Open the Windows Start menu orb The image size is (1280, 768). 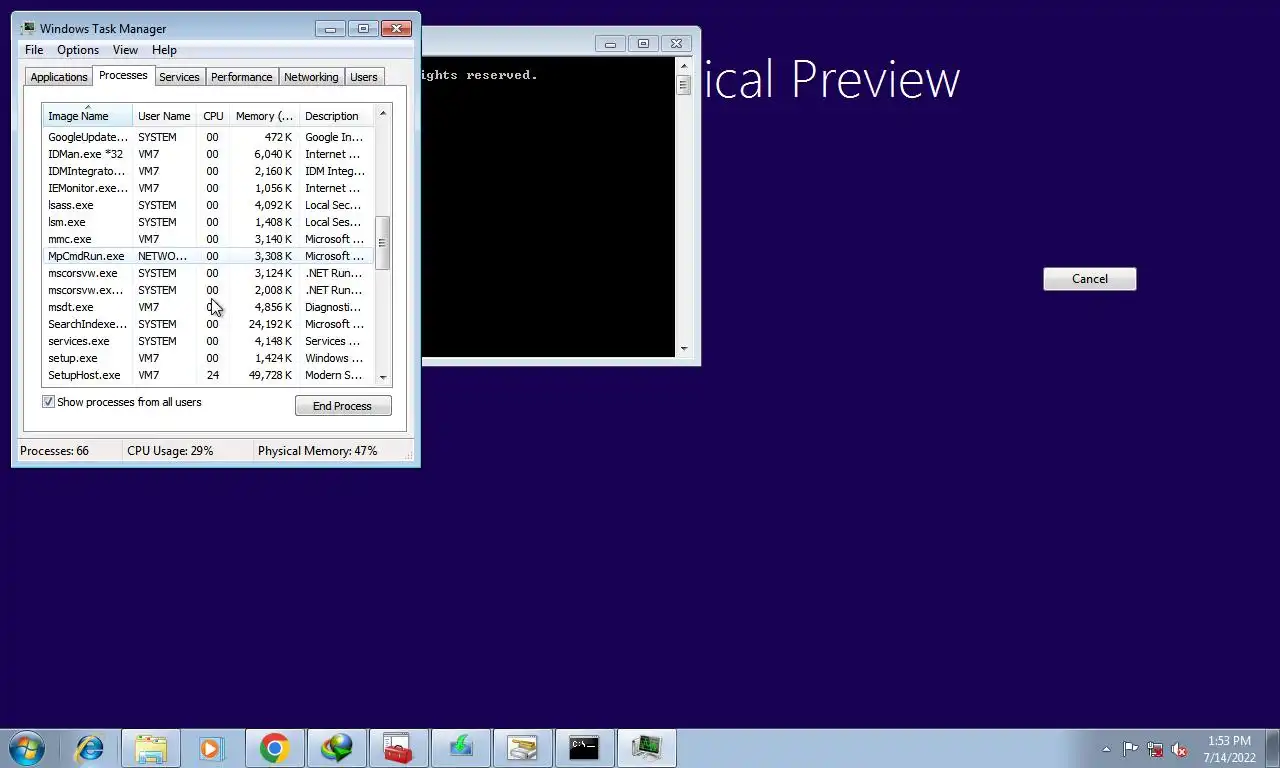27,748
